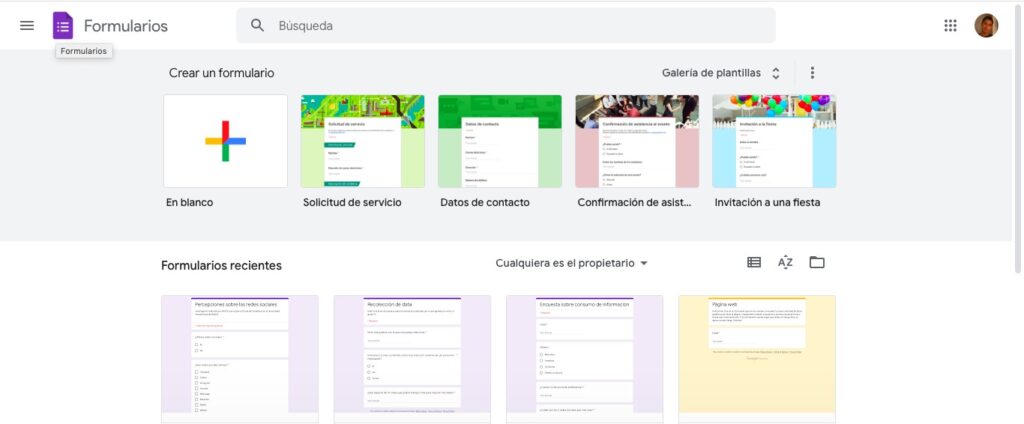Open the Cualquiera es el propietario dropdown

coord(572,263)
